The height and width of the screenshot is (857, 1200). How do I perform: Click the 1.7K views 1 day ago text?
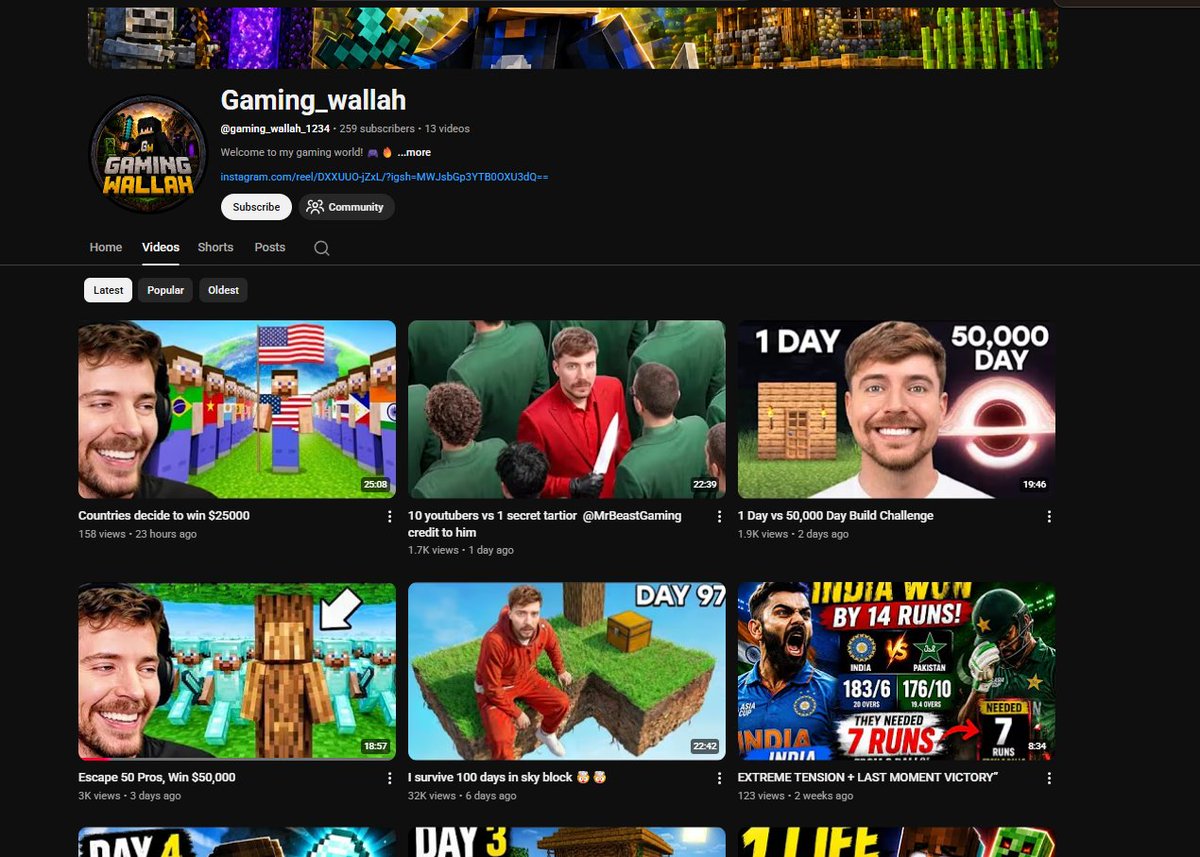tap(461, 550)
